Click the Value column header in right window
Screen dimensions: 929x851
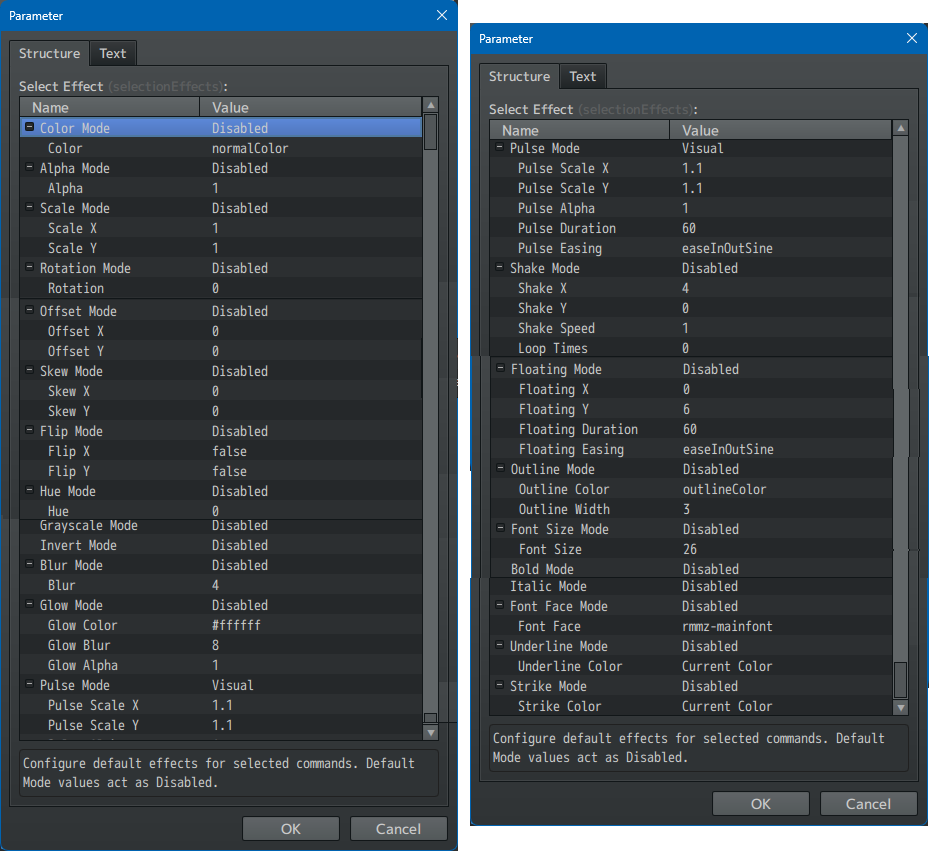point(780,130)
